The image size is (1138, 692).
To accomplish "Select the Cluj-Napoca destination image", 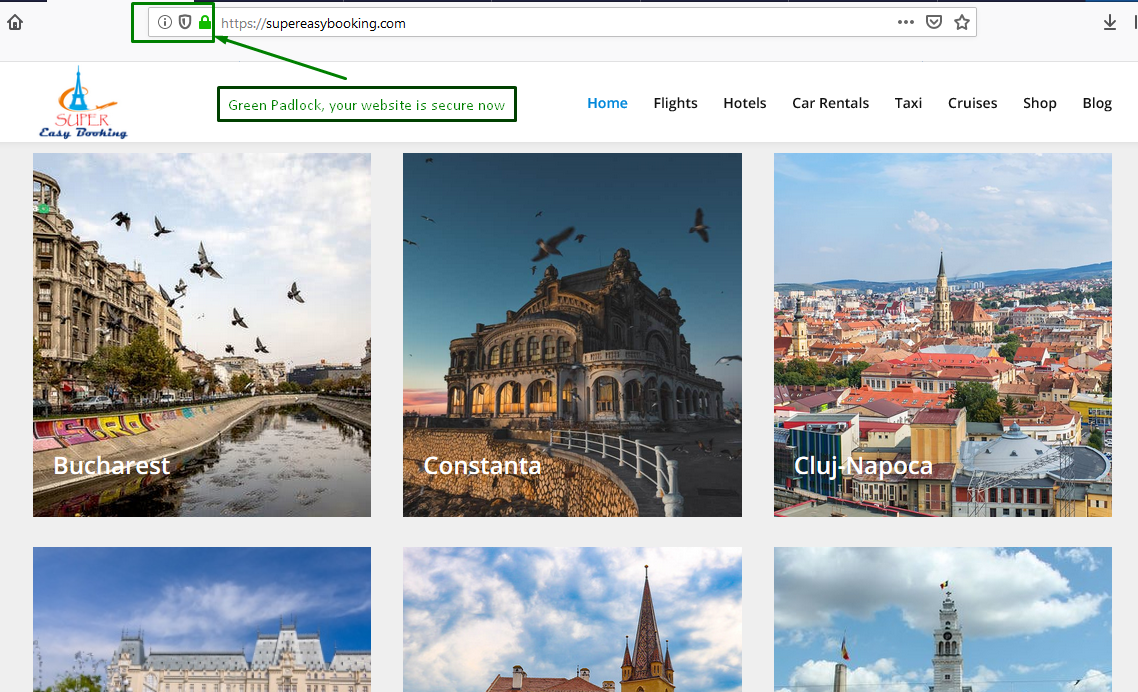I will coord(942,335).
